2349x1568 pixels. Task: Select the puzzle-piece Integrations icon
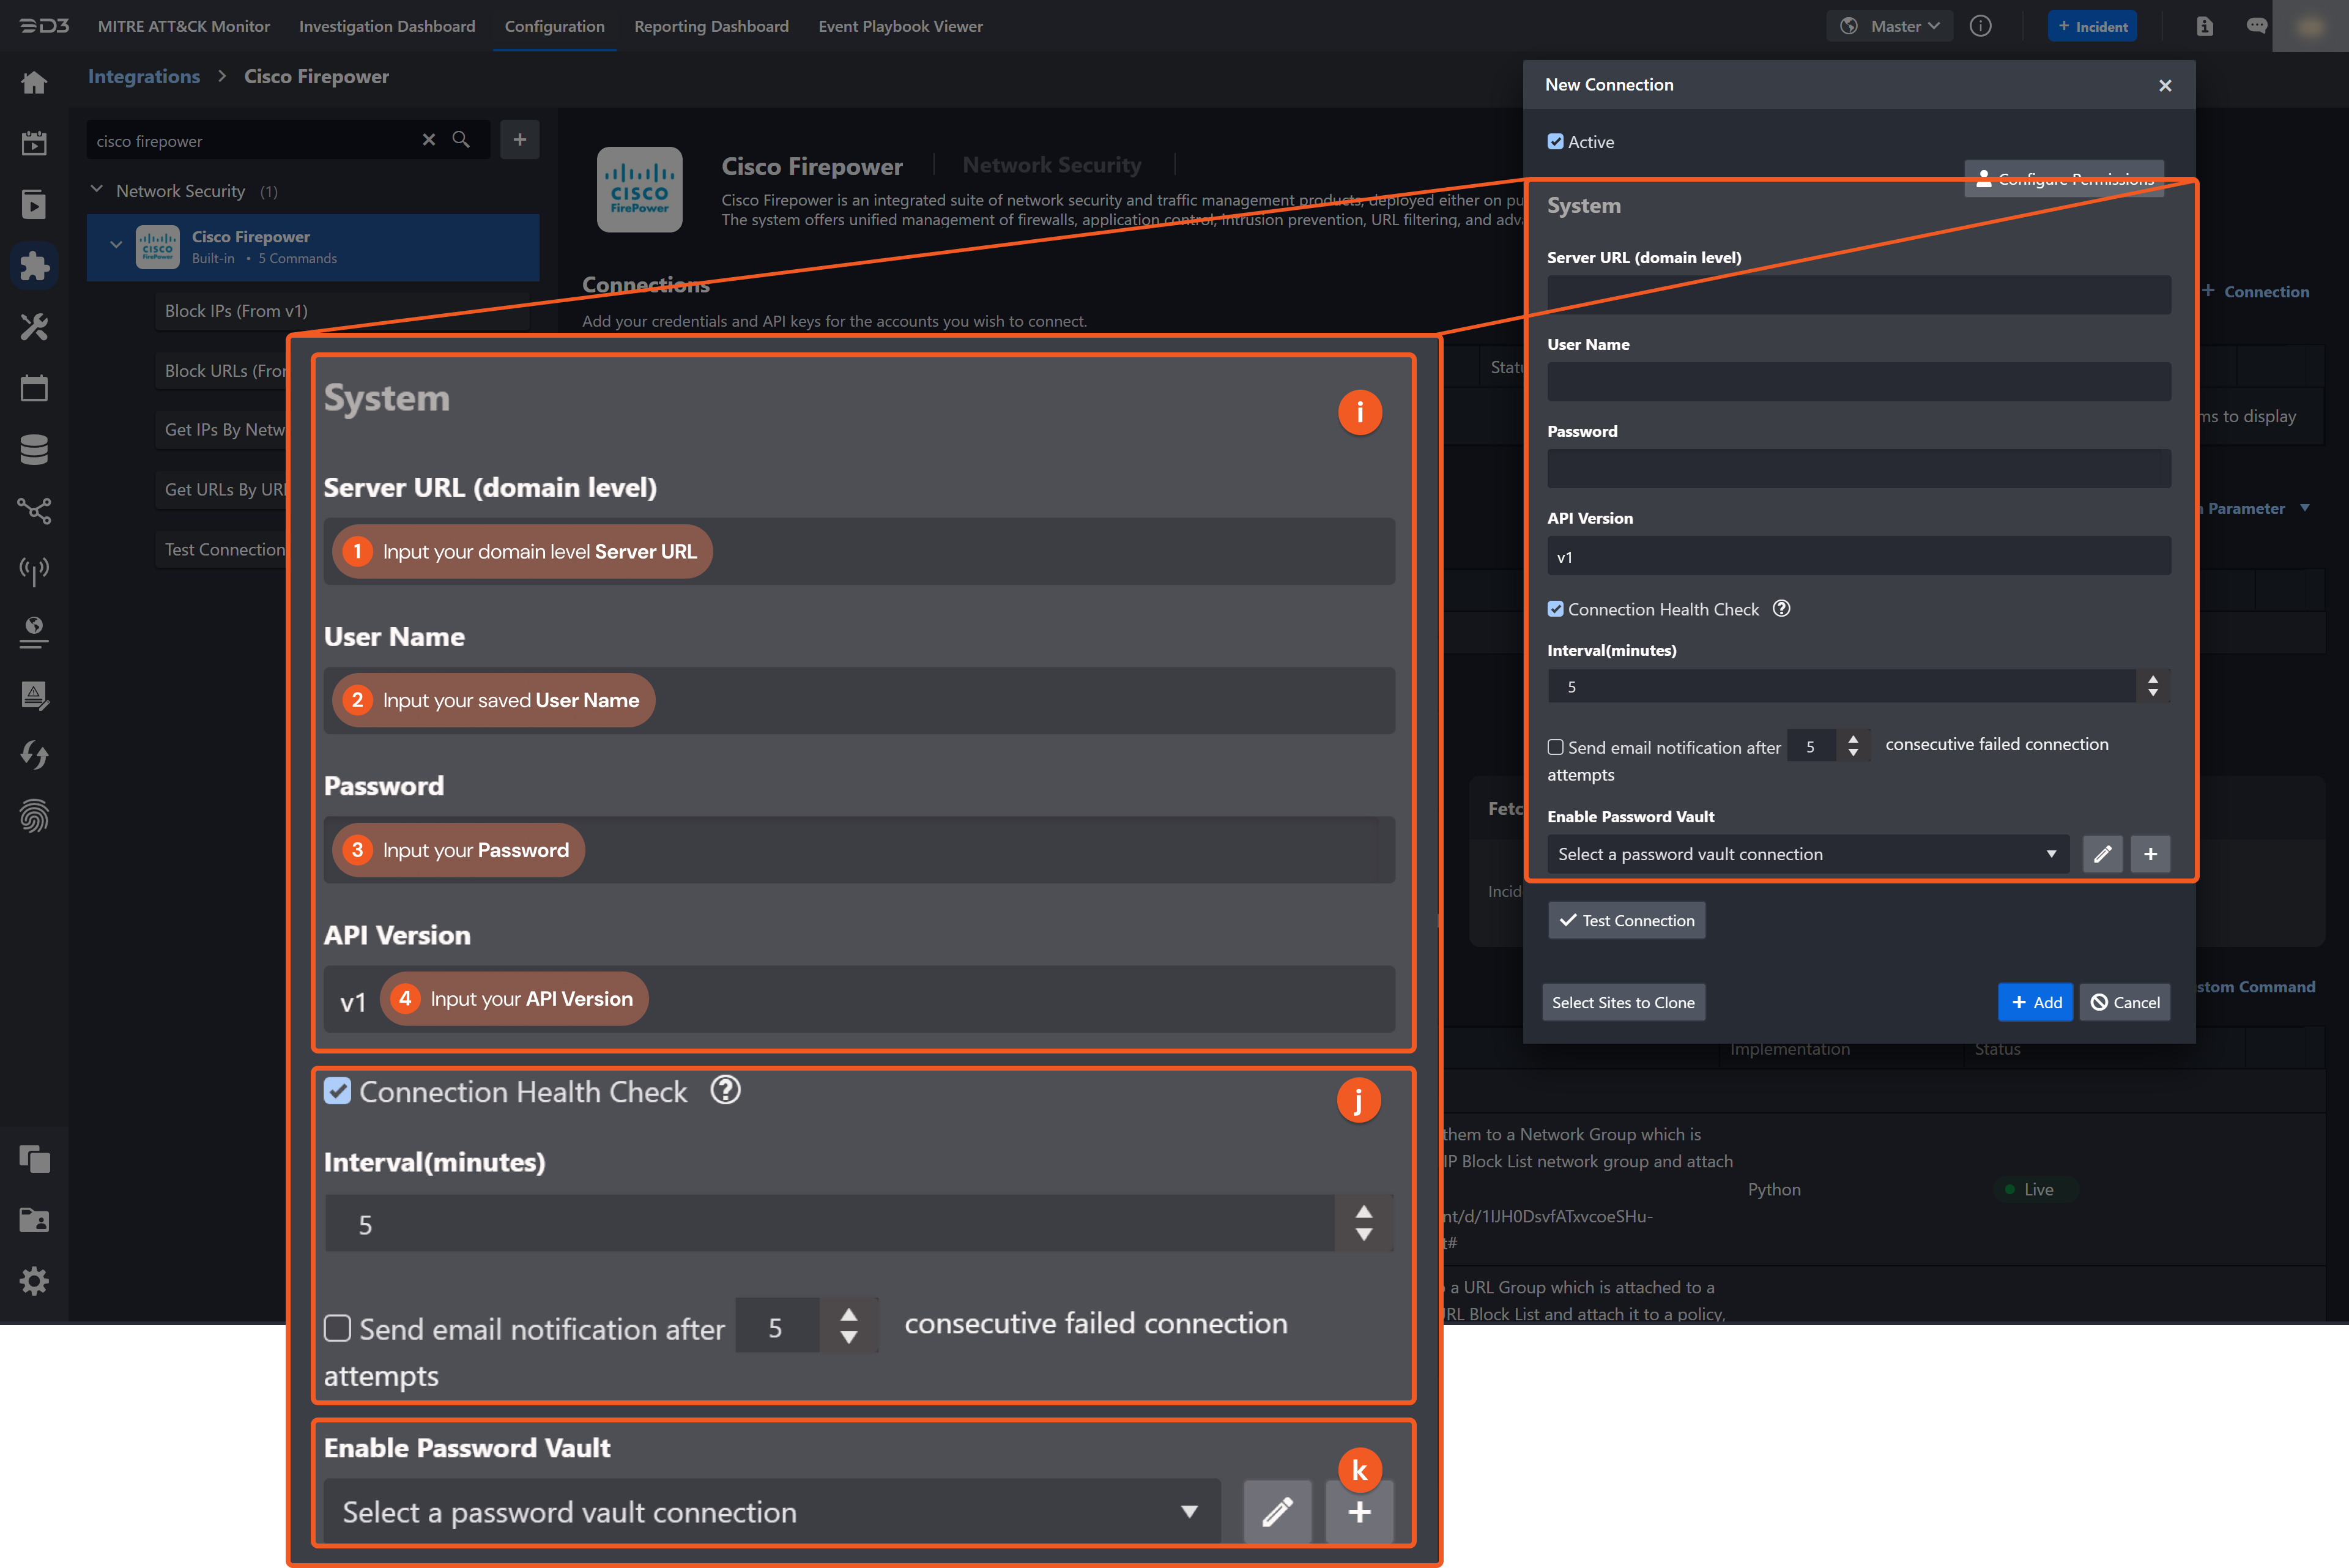point(34,265)
